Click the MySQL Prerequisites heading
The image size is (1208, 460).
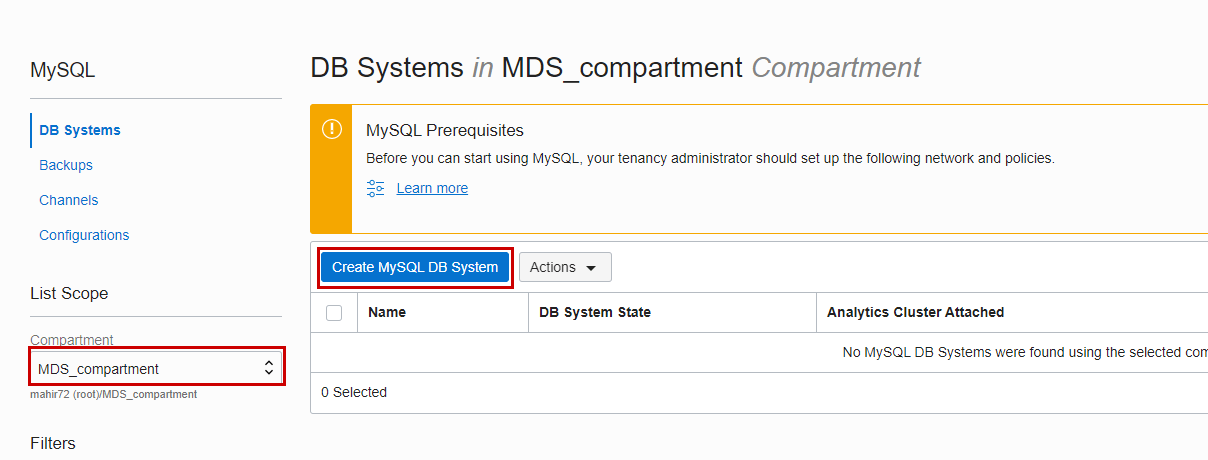pyautogui.click(x=445, y=130)
